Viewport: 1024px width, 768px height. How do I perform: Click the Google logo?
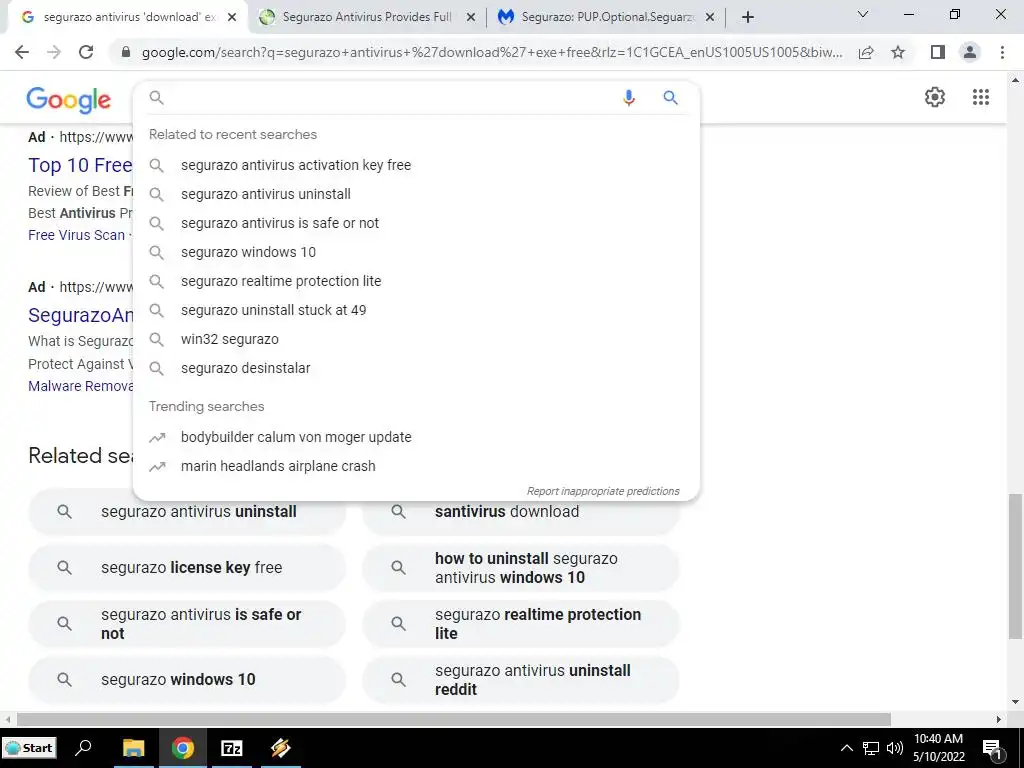tap(69, 101)
